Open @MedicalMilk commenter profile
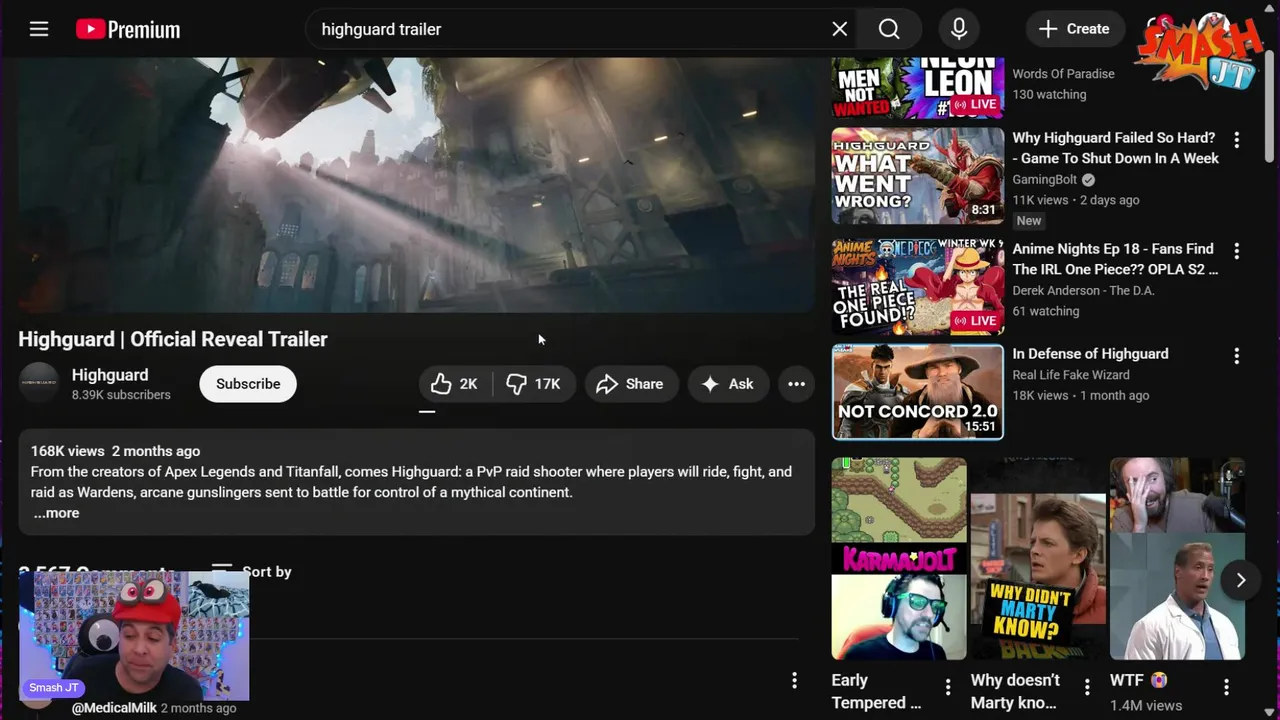Screen dimensions: 1280x720 click(114, 708)
